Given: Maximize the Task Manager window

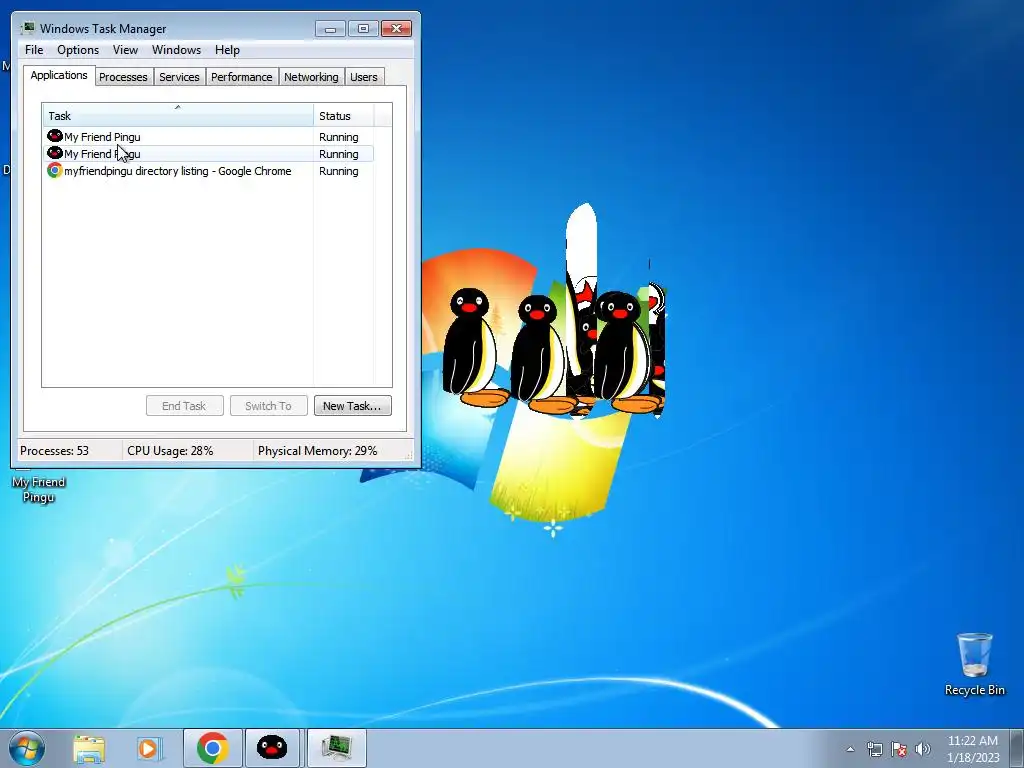Looking at the screenshot, I should point(363,29).
